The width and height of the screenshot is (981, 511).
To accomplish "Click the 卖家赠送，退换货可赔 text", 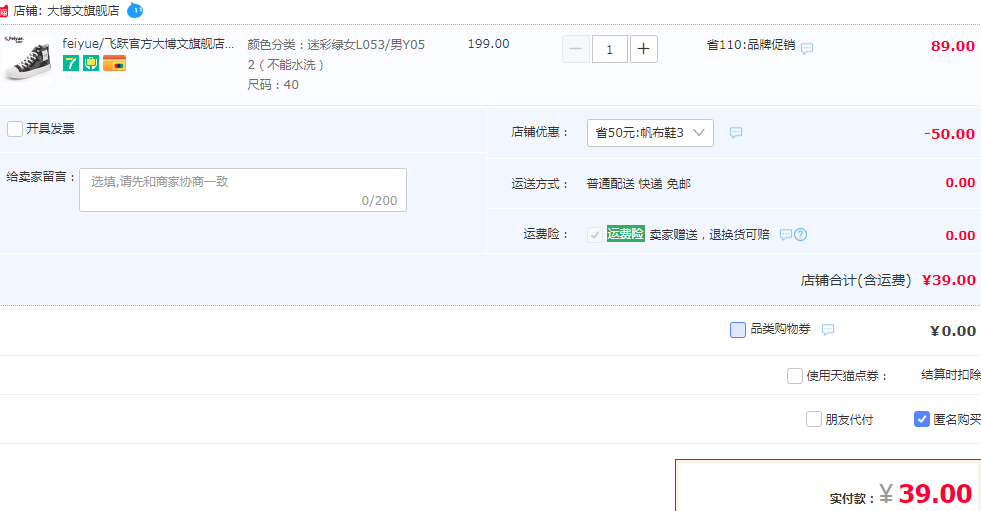I will coord(709,235).
